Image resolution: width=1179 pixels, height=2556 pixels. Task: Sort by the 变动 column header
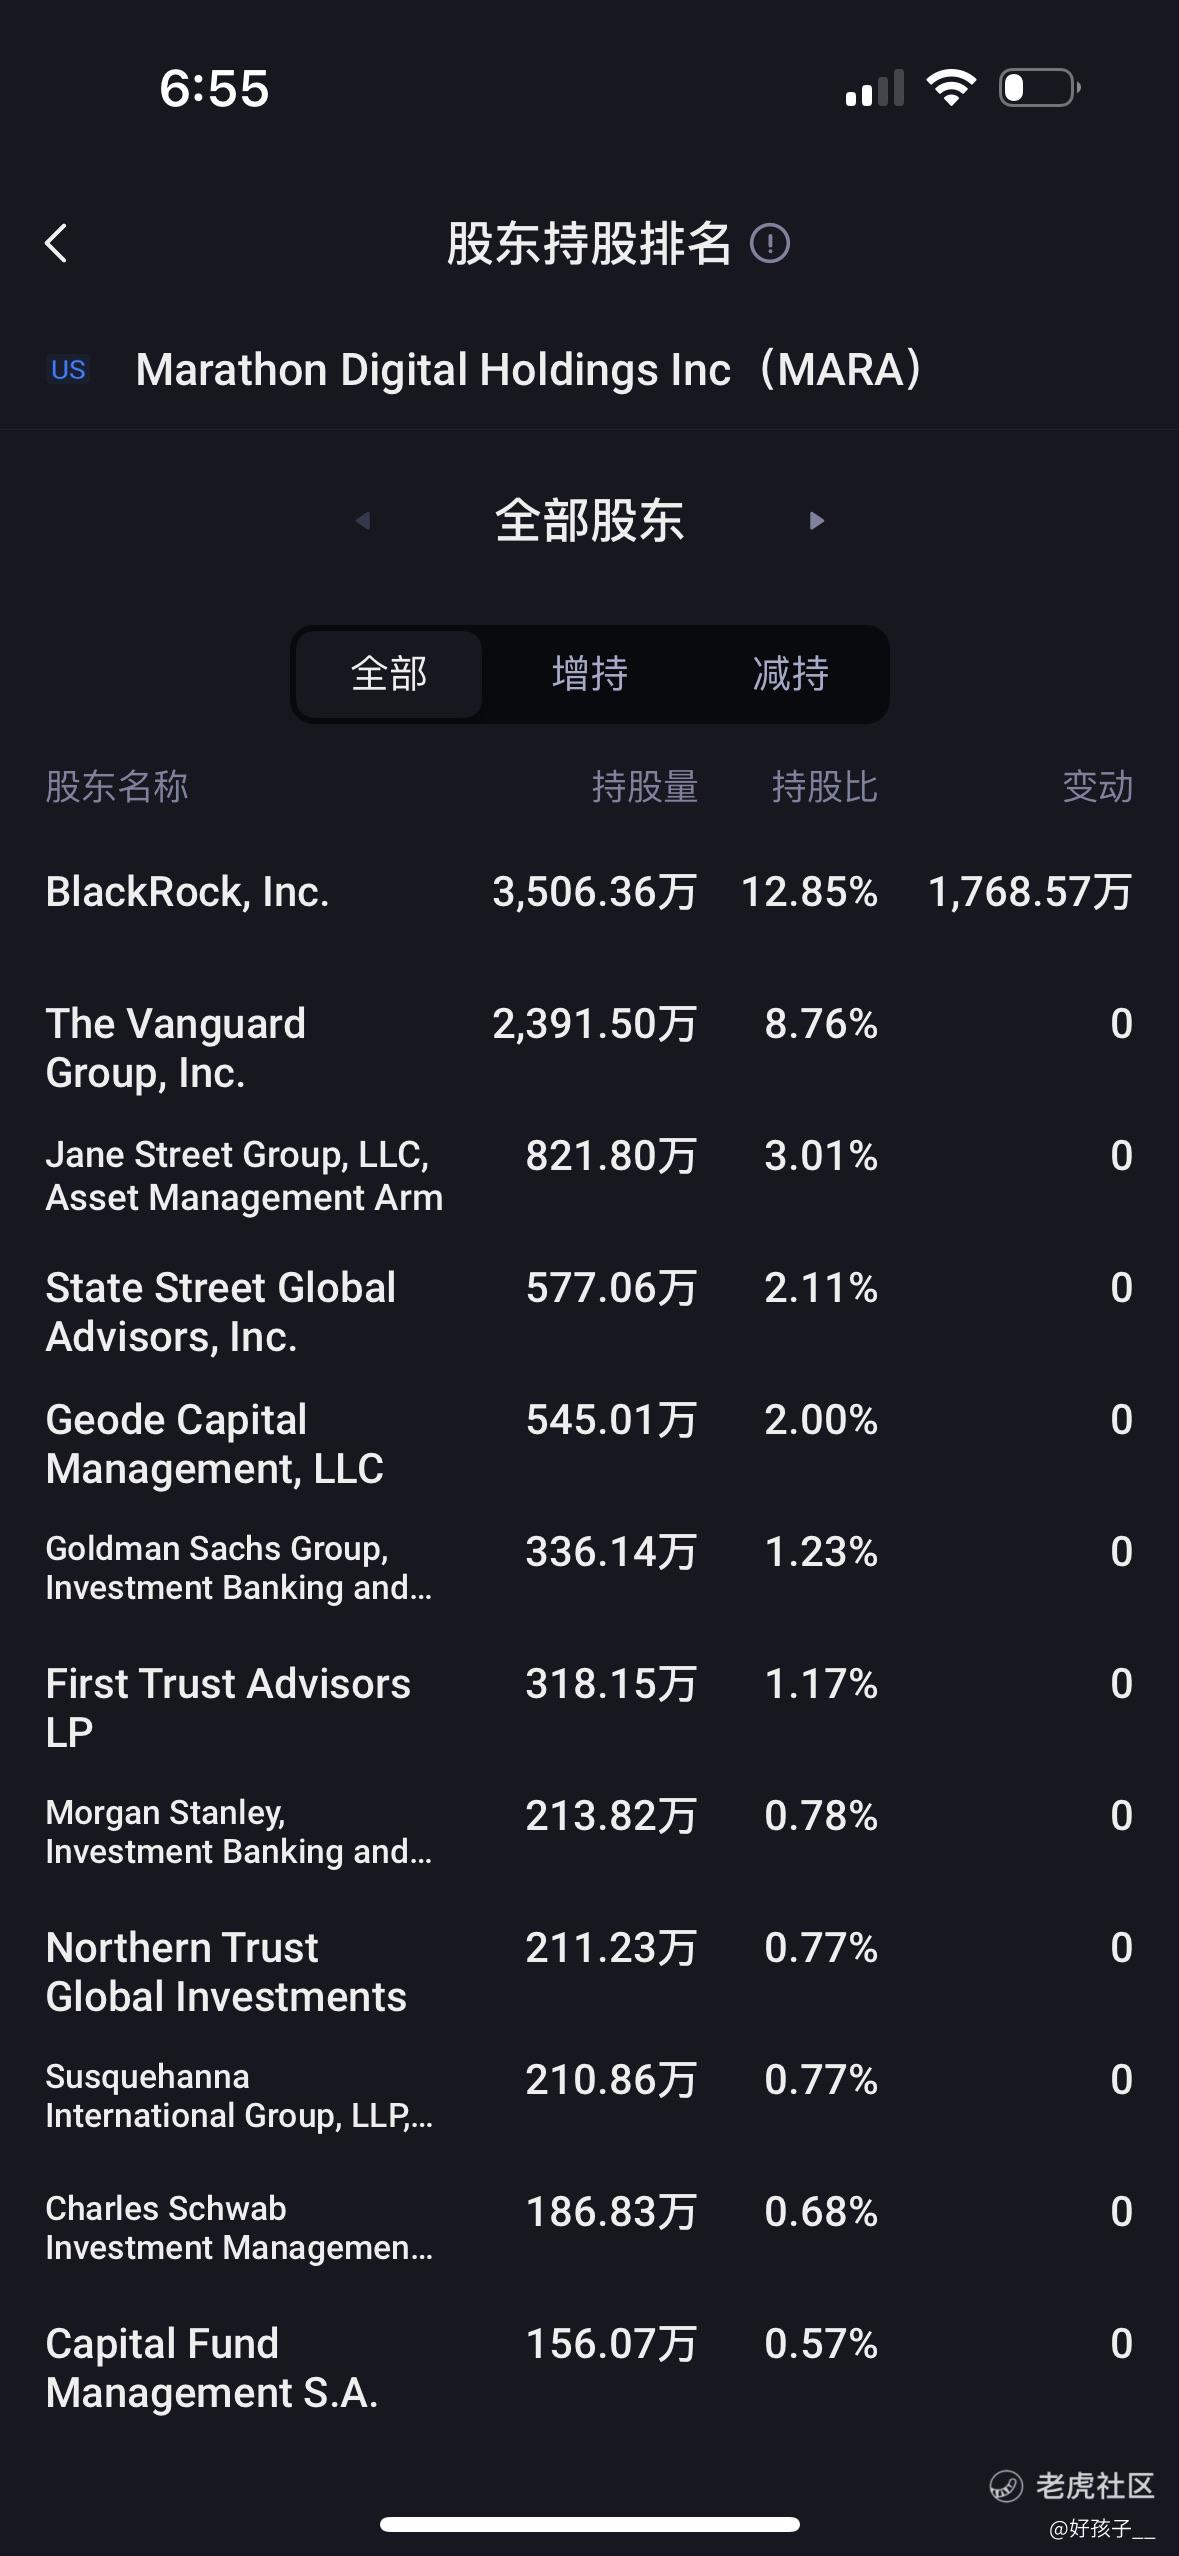pyautogui.click(x=1098, y=787)
